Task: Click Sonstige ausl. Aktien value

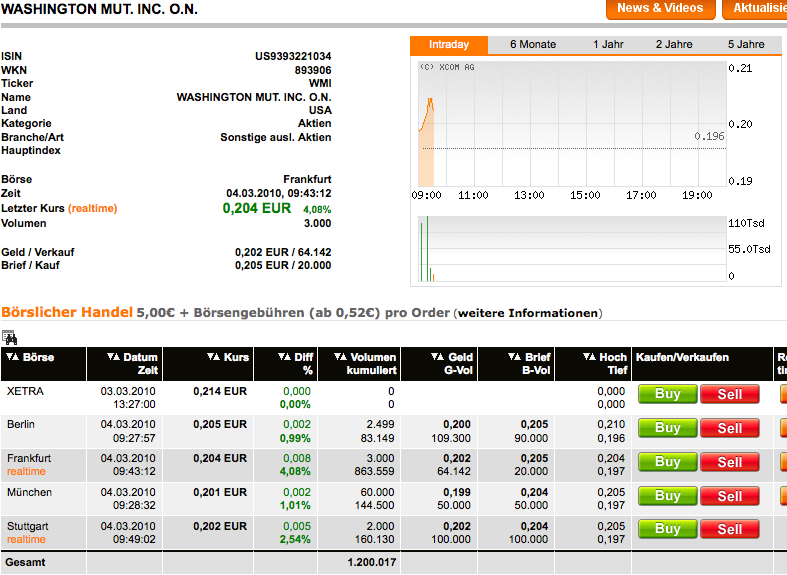Action: [276, 137]
